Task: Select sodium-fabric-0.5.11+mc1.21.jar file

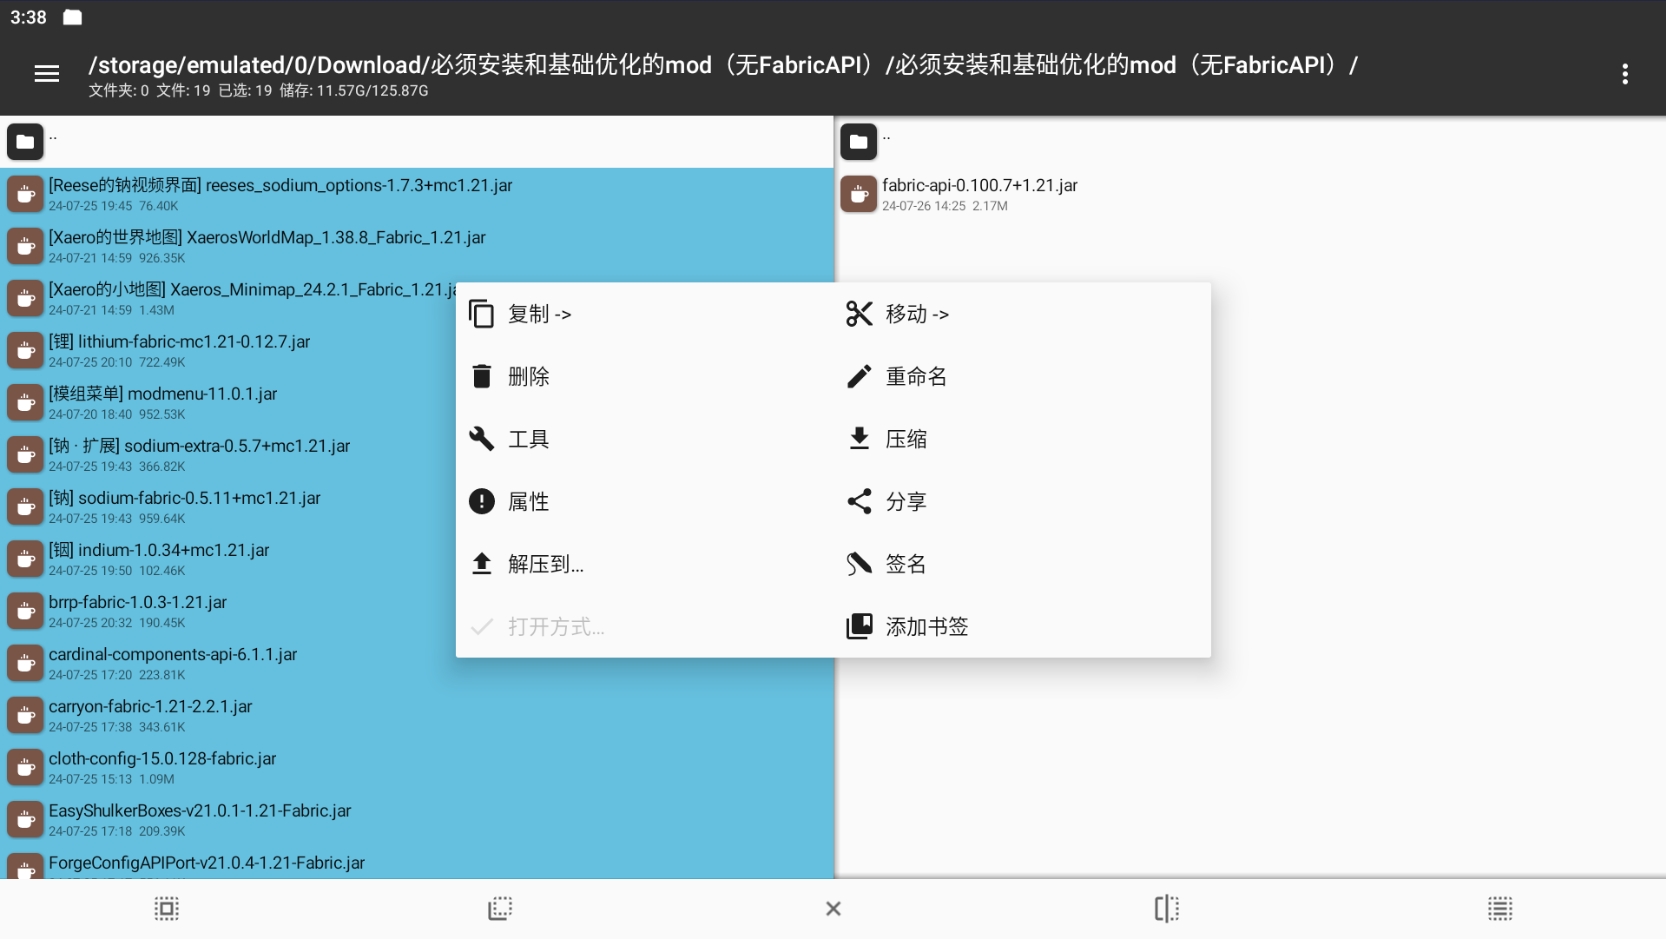Action: (x=228, y=506)
